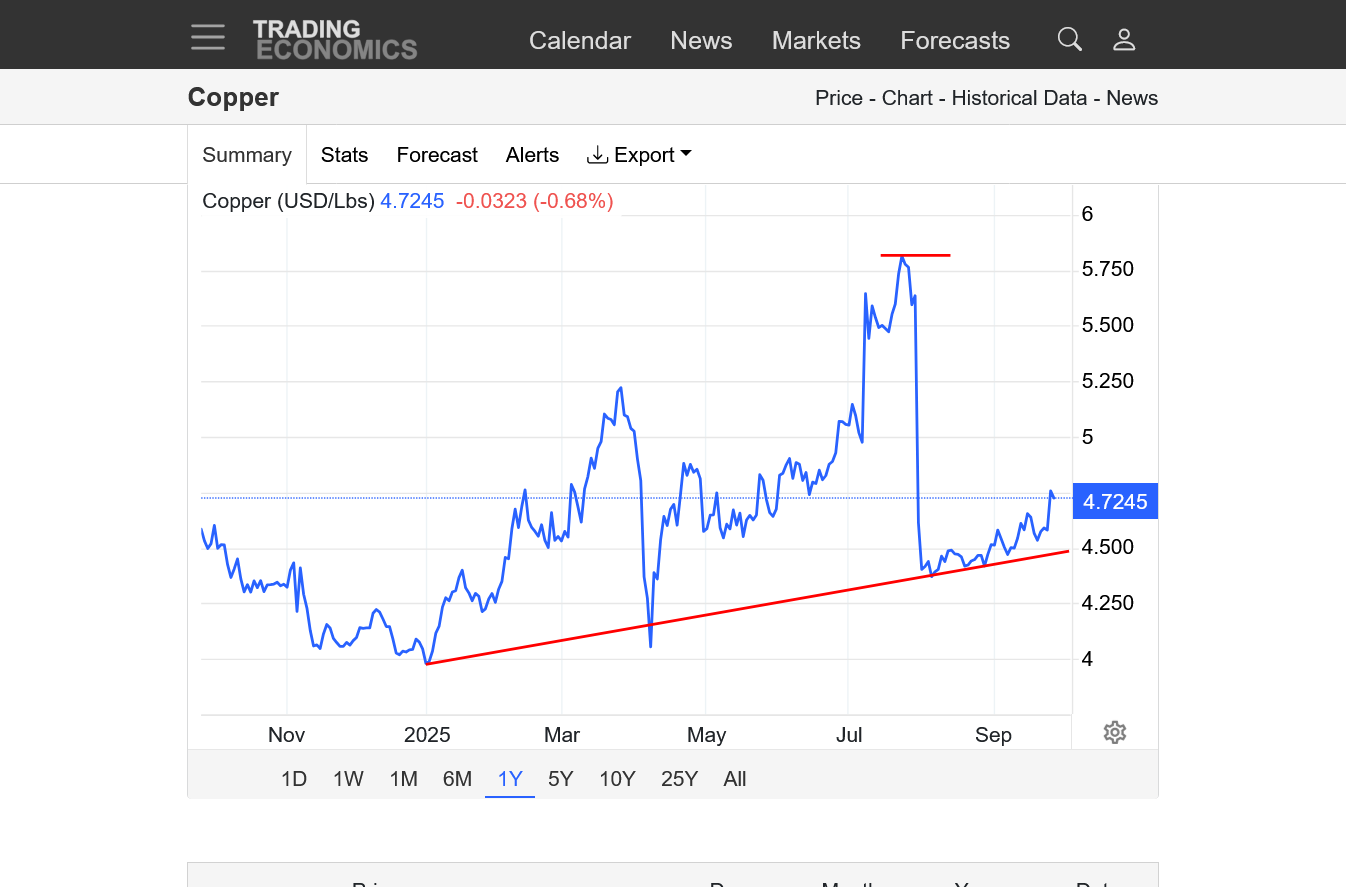
Task: Switch chart range to 6M
Action: point(457,779)
